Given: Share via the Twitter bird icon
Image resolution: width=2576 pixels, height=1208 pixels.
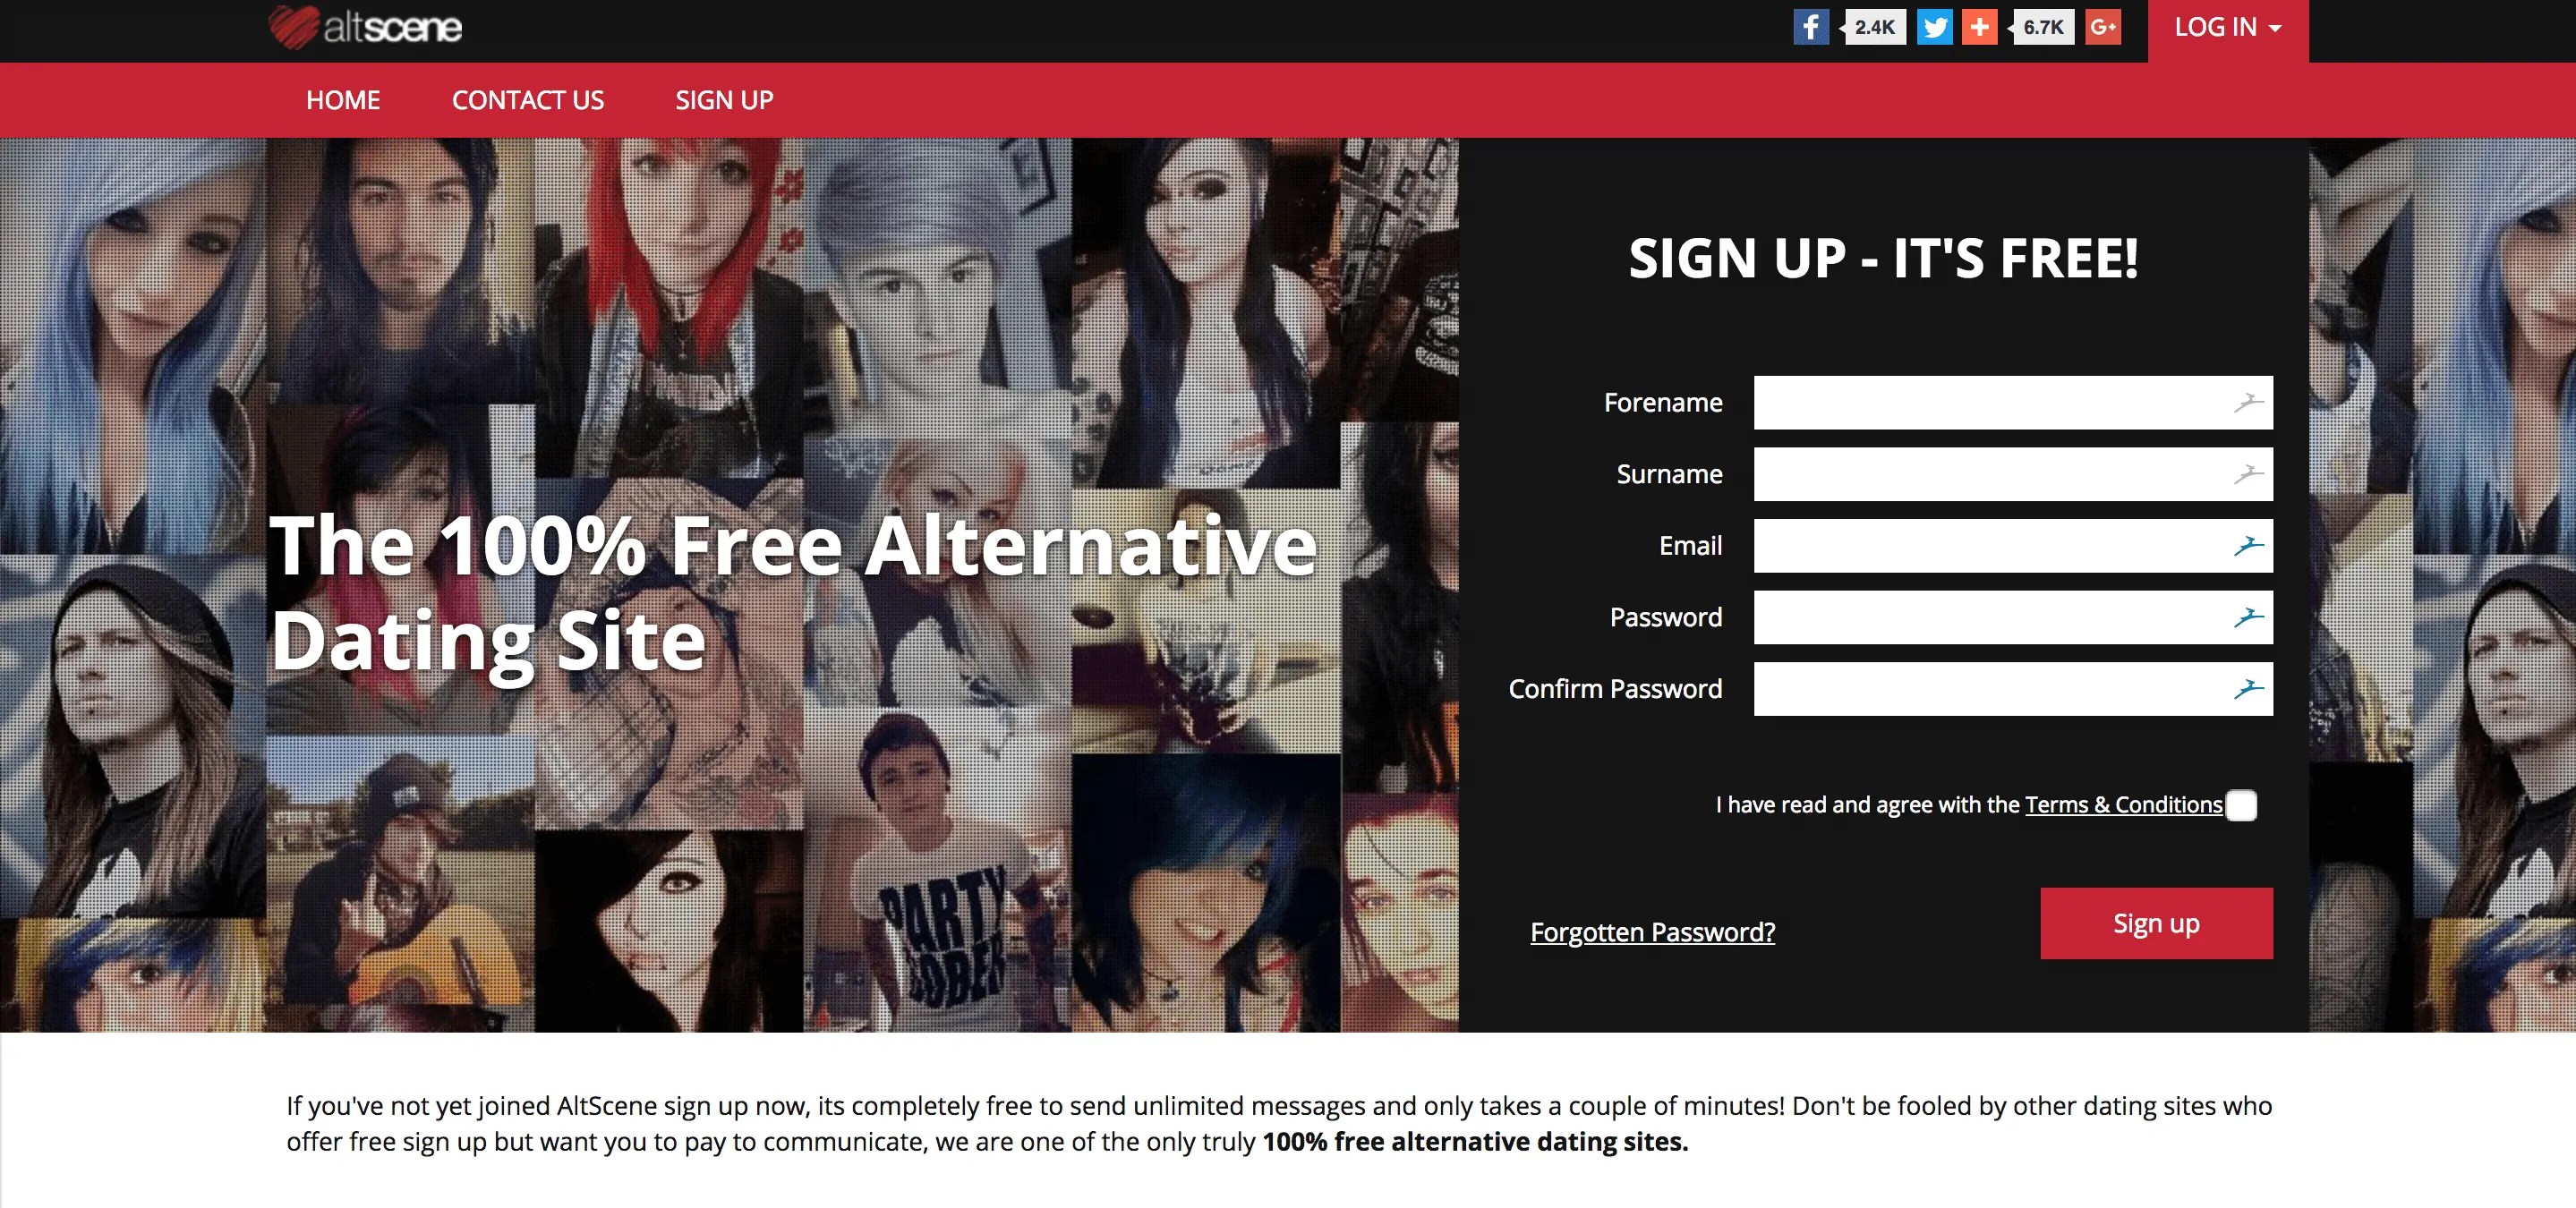Looking at the screenshot, I should tap(1935, 27).
